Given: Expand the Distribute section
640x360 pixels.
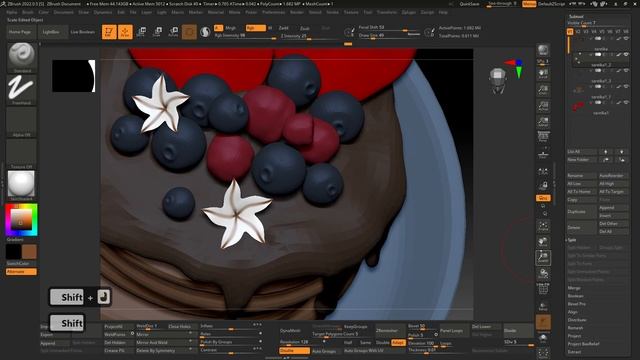Looking at the screenshot, I should pos(577,320).
